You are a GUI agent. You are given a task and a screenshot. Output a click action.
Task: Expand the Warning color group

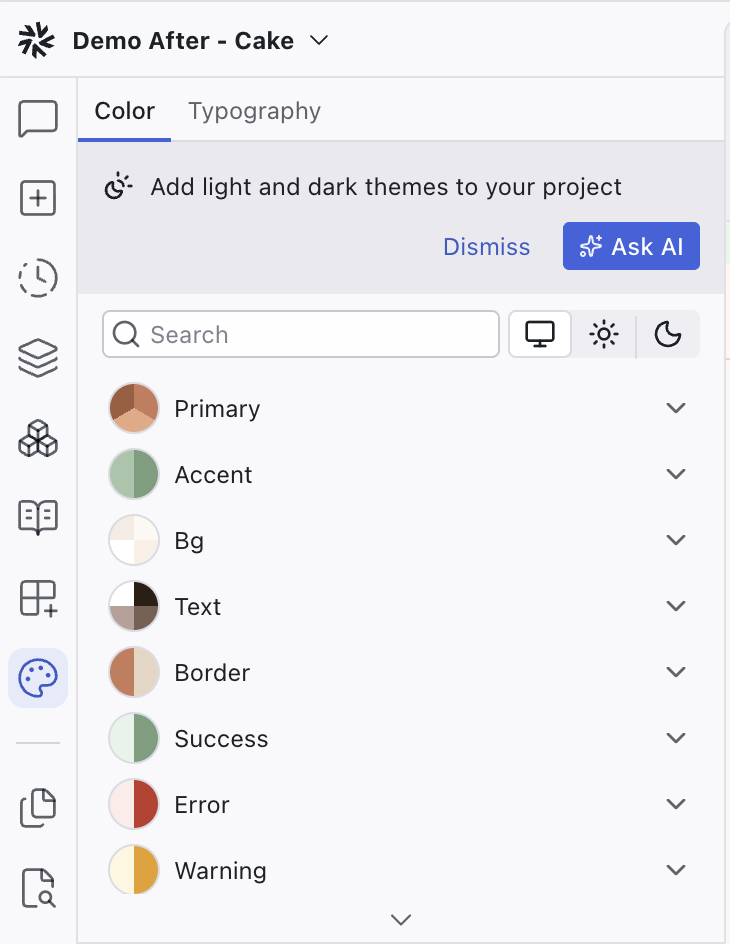click(675, 869)
